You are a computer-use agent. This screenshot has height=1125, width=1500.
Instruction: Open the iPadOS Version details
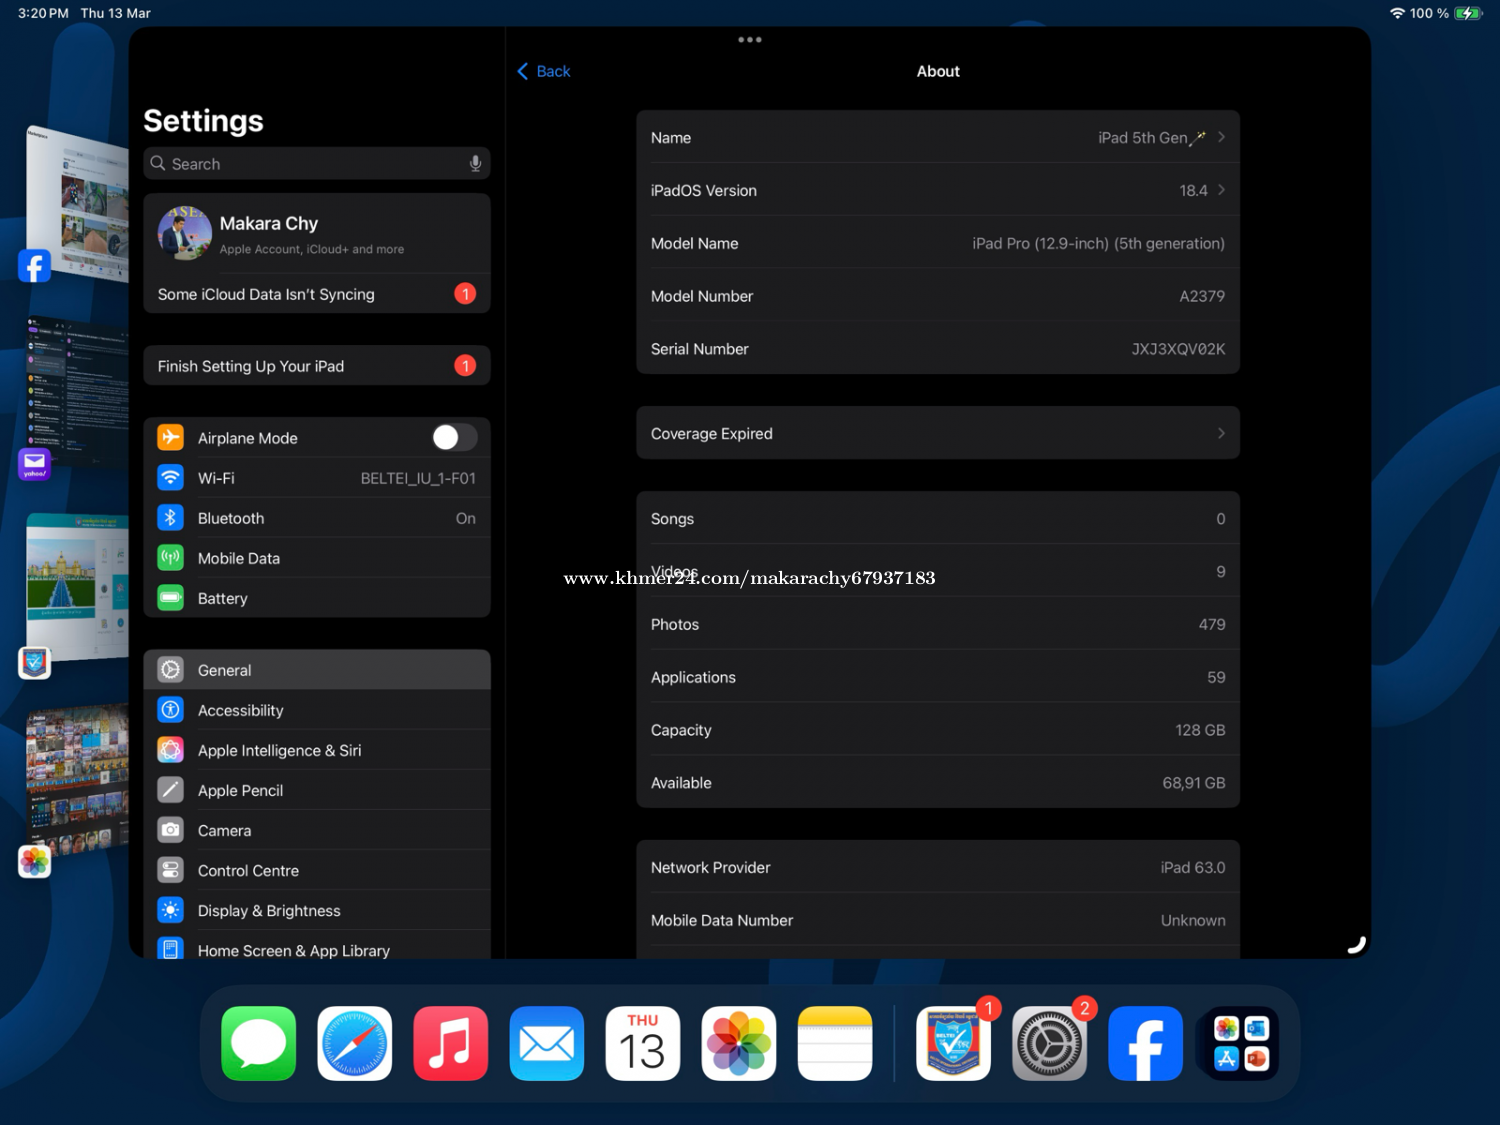[937, 190]
